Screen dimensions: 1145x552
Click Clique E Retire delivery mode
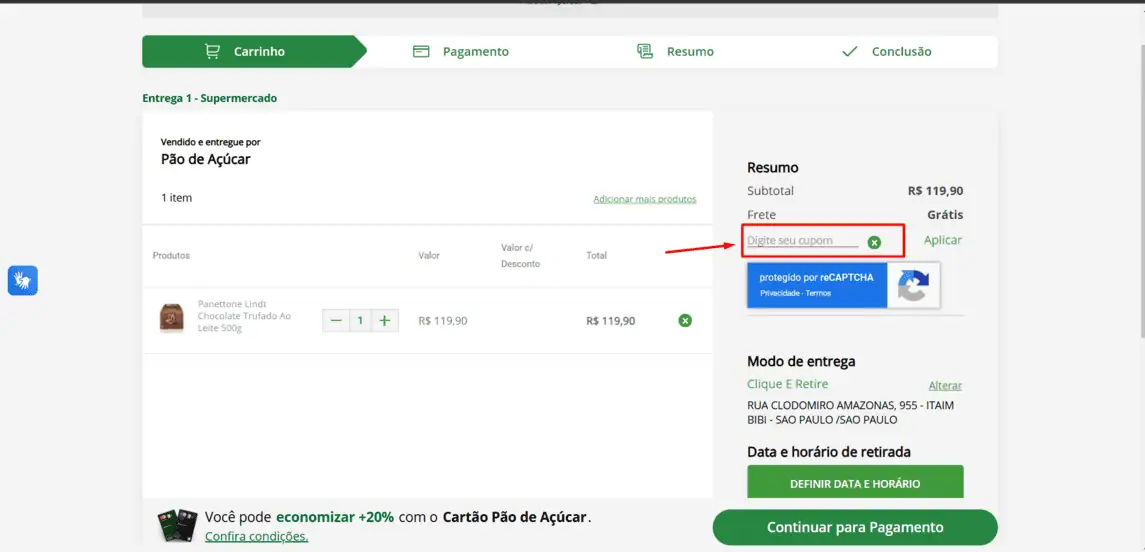[x=787, y=384]
